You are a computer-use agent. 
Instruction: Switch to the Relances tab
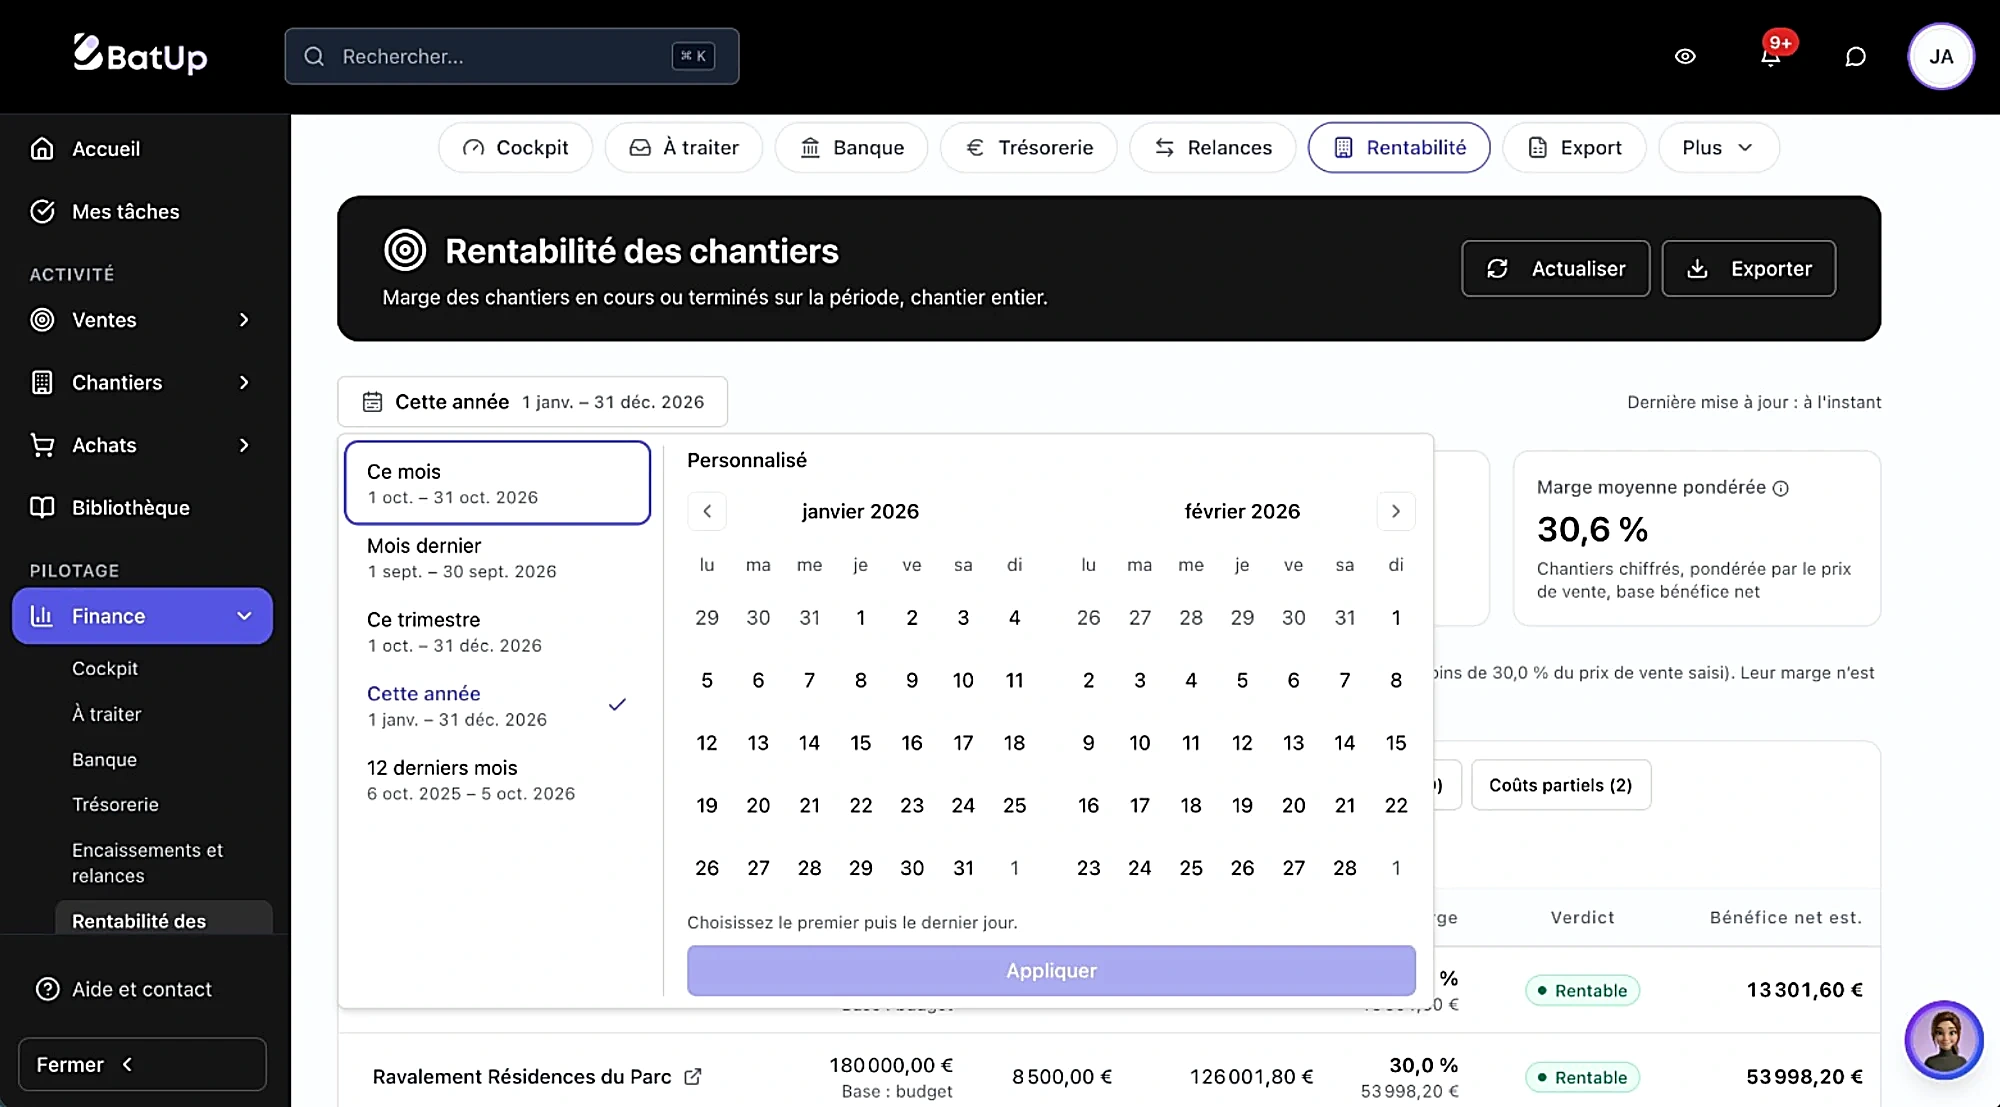1213,148
